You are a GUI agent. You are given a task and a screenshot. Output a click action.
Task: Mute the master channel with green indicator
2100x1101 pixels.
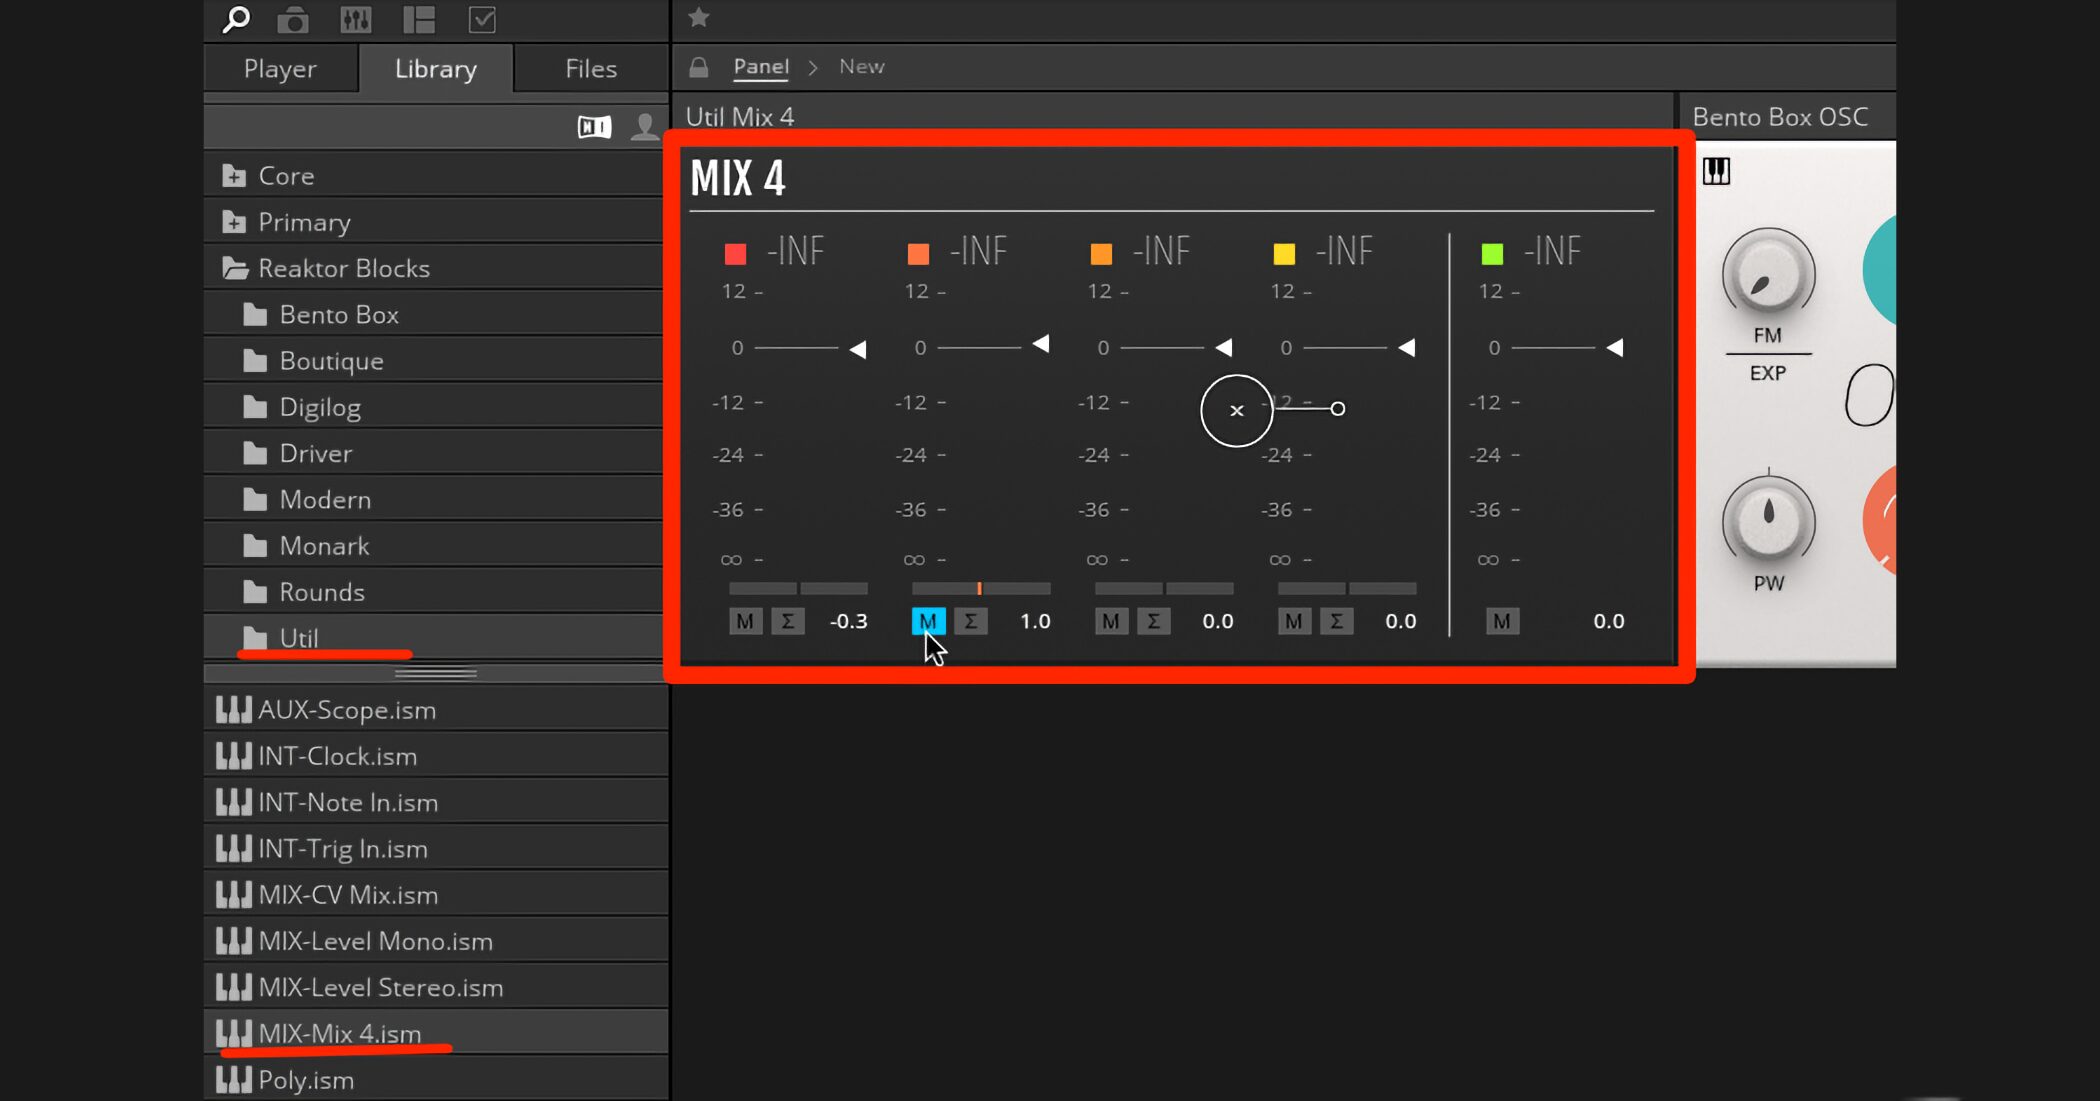pos(1502,621)
